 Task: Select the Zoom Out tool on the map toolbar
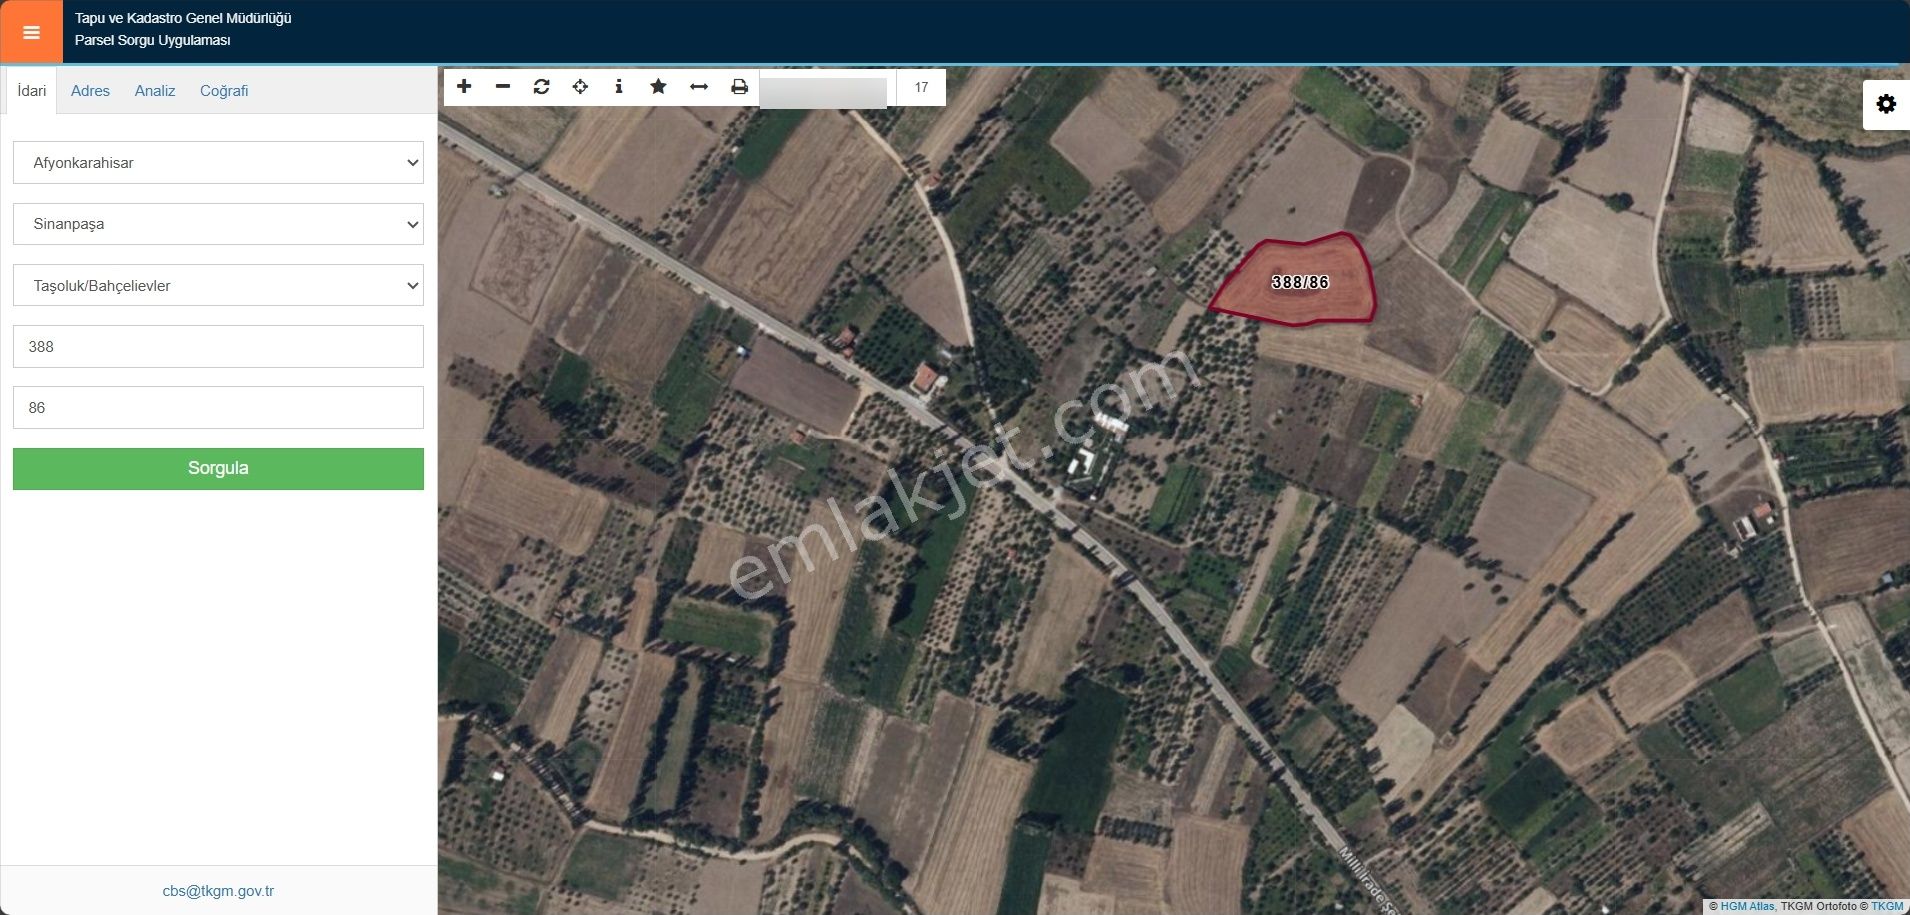pyautogui.click(x=504, y=87)
